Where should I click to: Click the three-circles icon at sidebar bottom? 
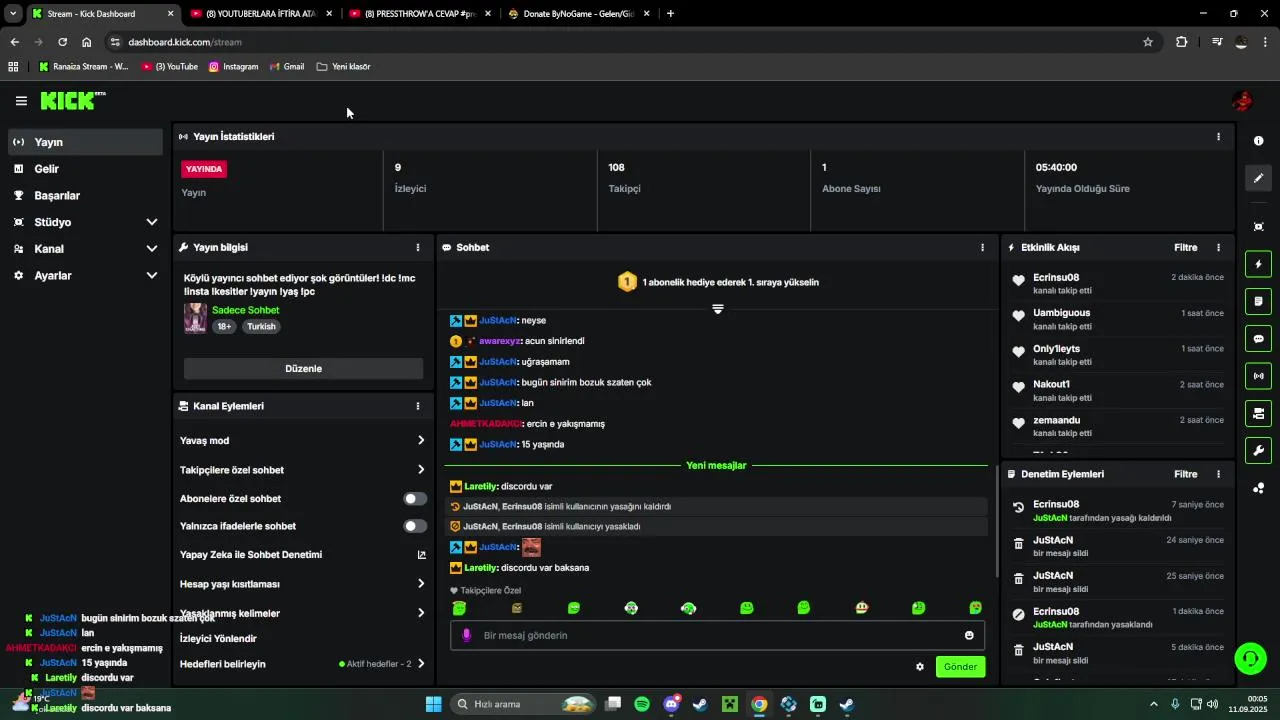click(1258, 488)
